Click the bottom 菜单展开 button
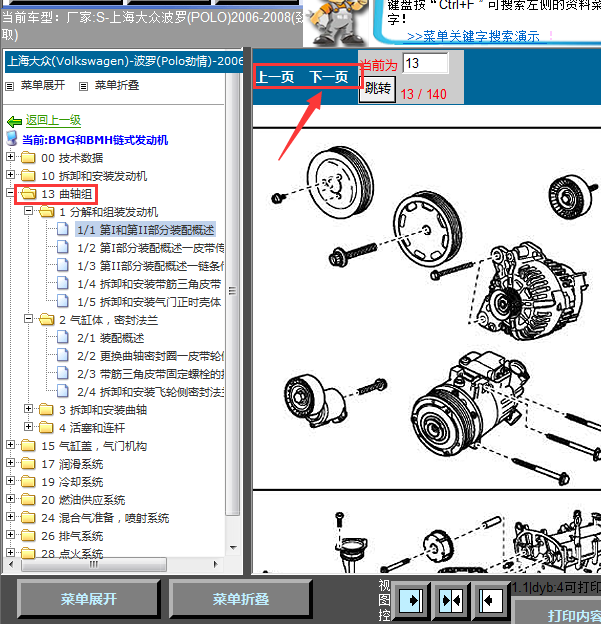 (89, 599)
